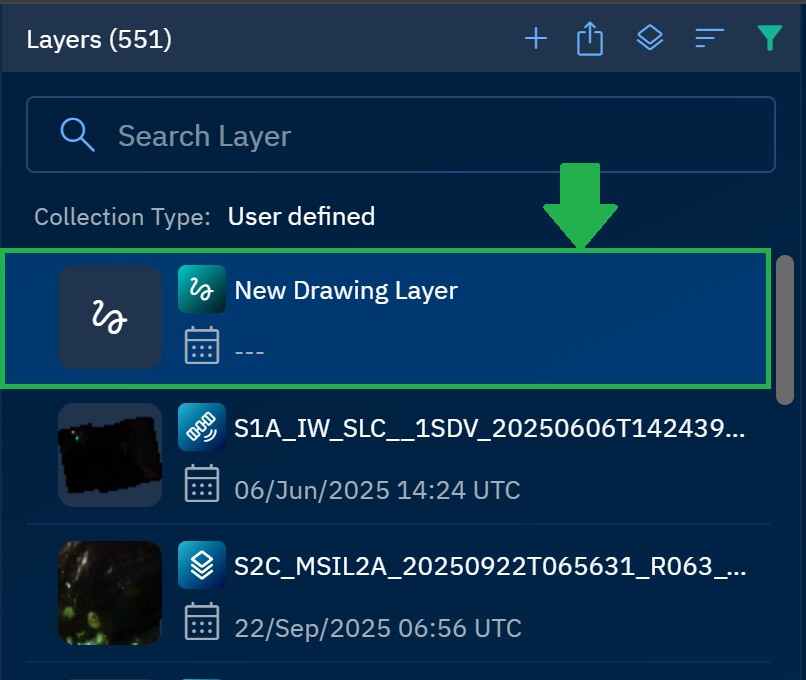Viewport: 806px width, 680px height.
Task: Select the S2C_MSIL2A layer name
Action: click(490, 567)
